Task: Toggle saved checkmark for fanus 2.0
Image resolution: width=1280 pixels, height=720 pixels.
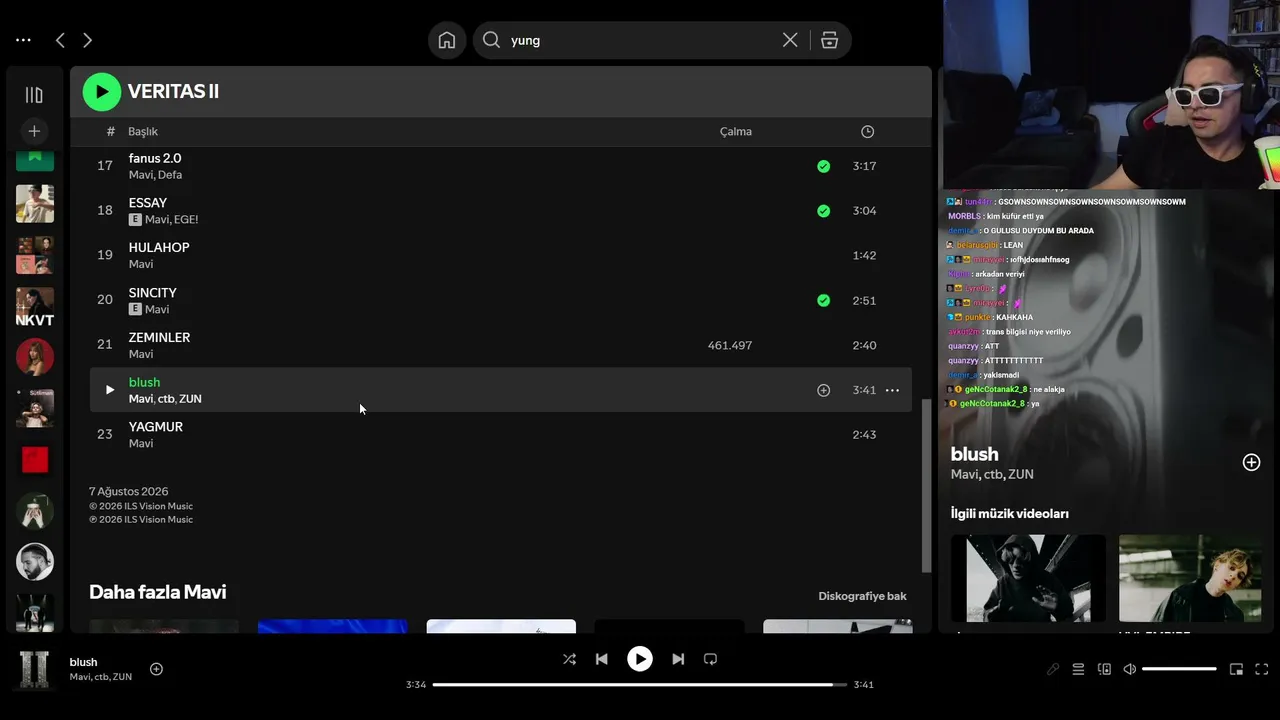Action: click(823, 166)
